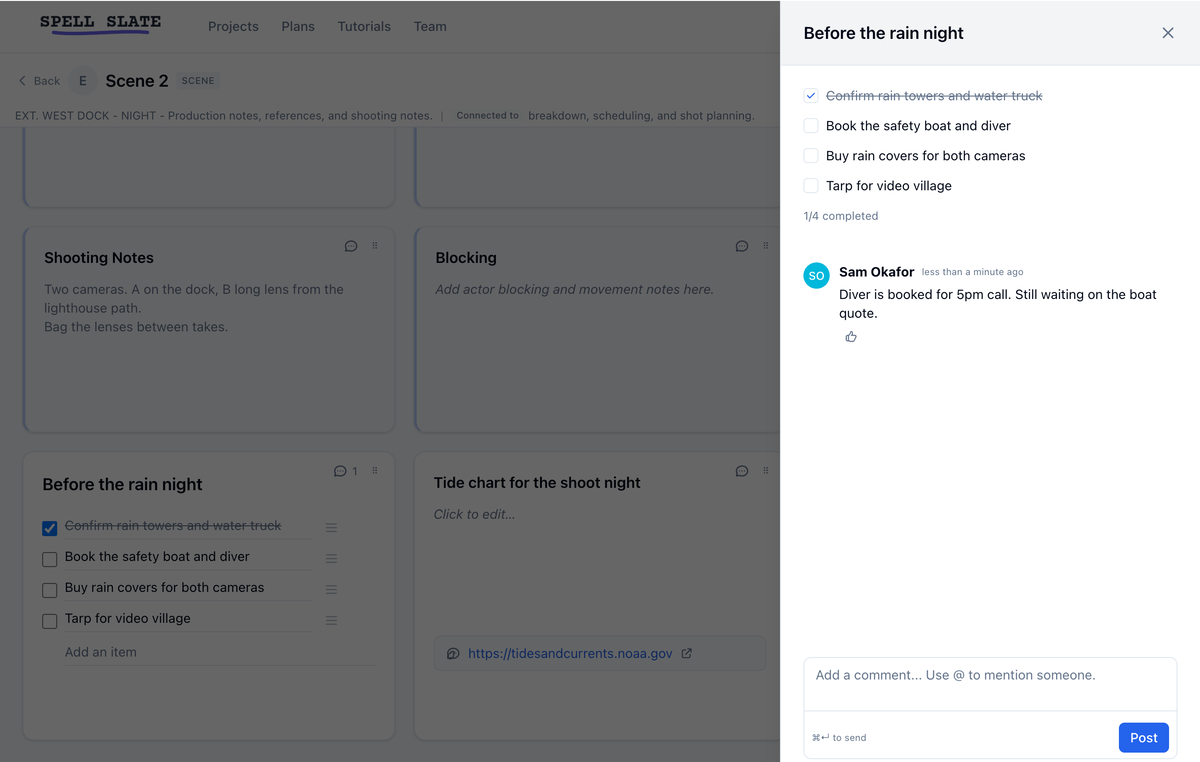Click the Shooting Notes text about two cameras
Viewport: 1200px width, 762px height.
pyautogui.click(x=194, y=308)
